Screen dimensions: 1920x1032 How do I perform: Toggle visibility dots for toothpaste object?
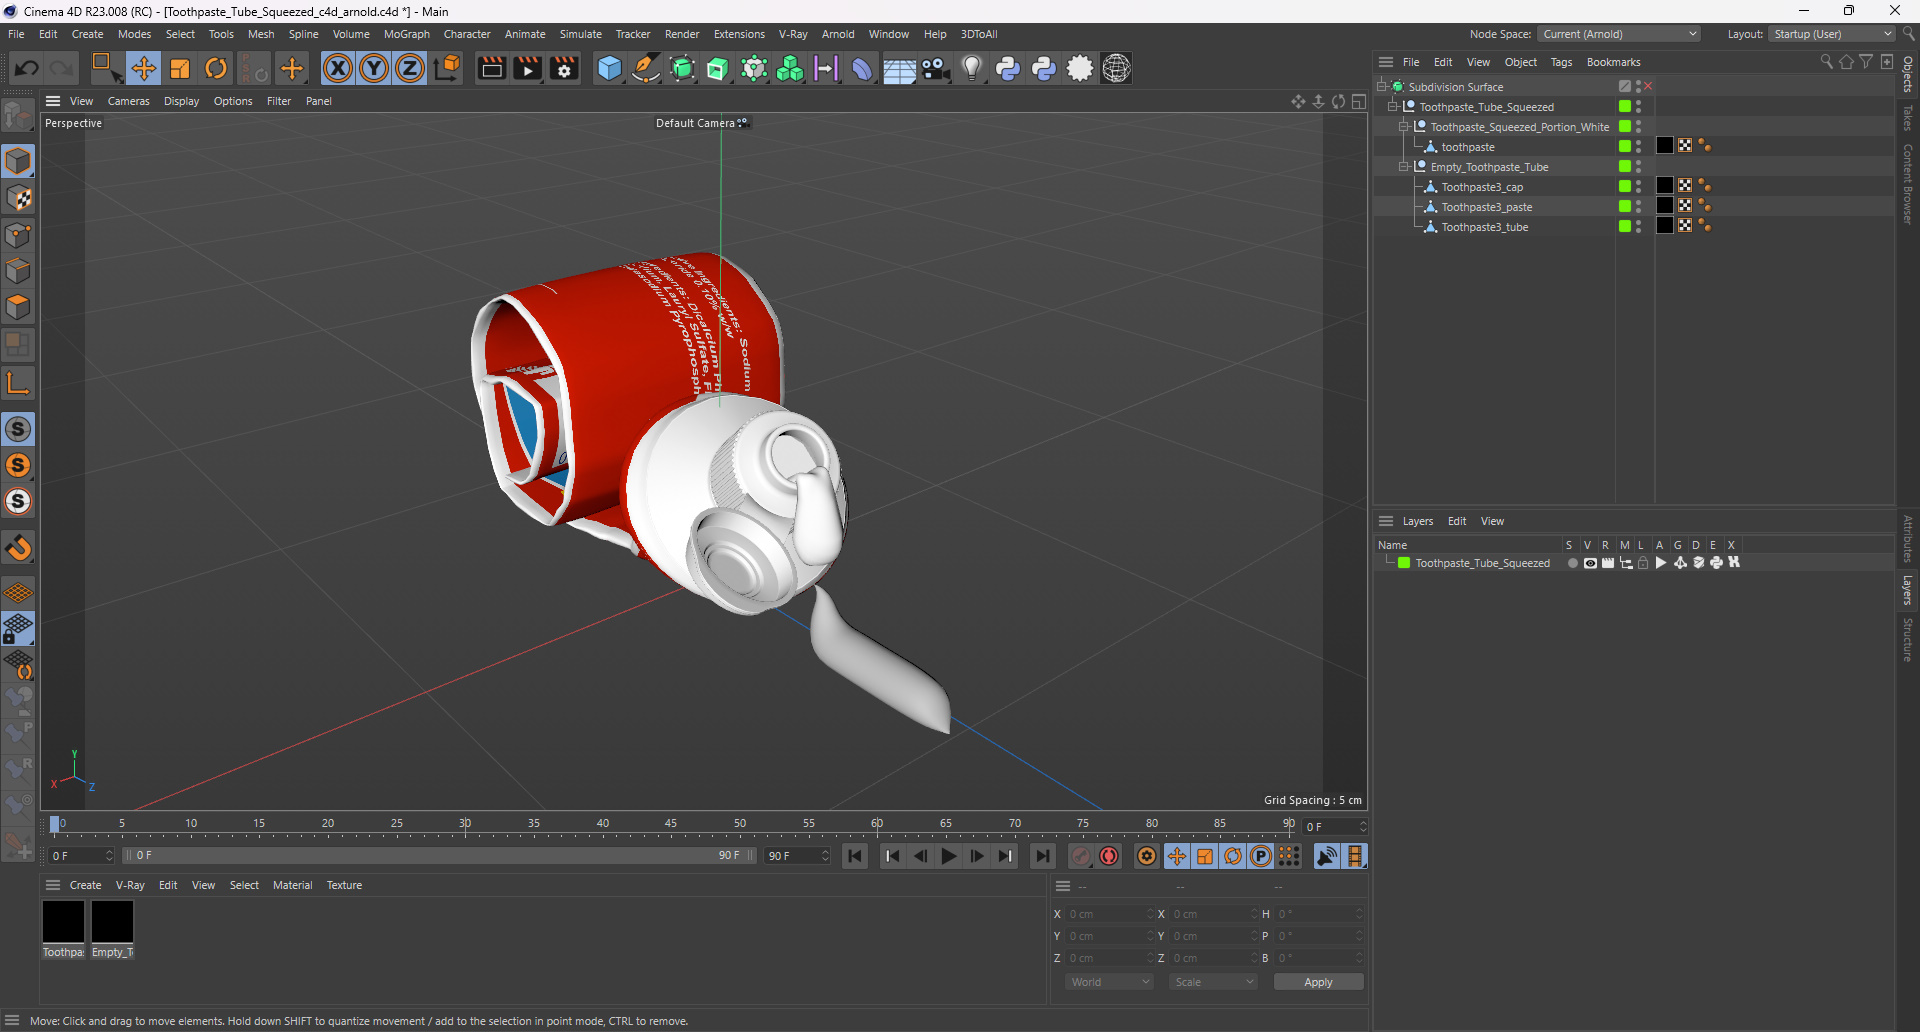[1638, 147]
